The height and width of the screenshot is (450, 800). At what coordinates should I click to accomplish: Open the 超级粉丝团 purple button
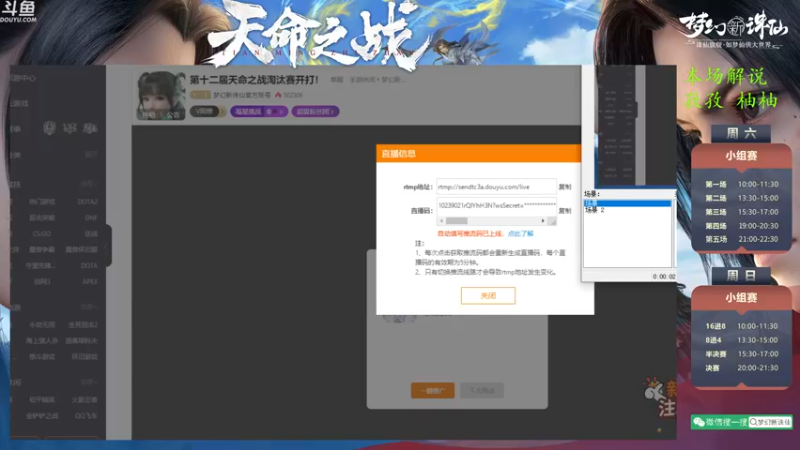click(315, 111)
